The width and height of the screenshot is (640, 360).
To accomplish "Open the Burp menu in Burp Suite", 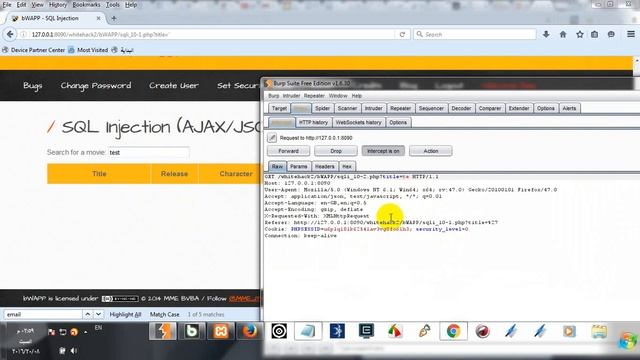I will coord(273,96).
